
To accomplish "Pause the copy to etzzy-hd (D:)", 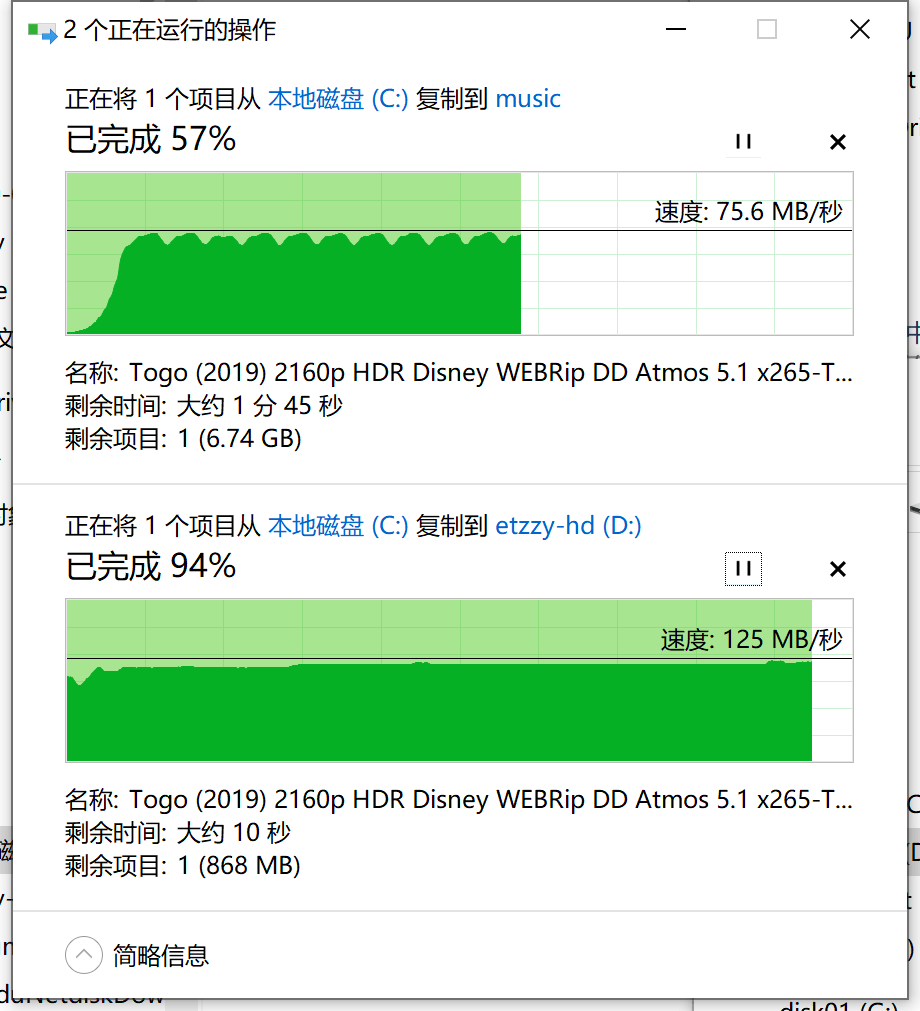I will pos(742,569).
